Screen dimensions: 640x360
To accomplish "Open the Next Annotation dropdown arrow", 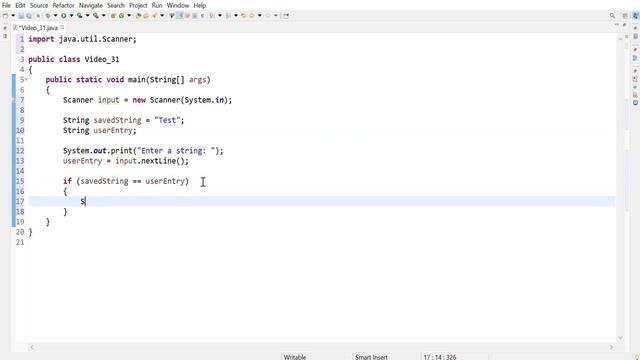I will pos(220,16).
